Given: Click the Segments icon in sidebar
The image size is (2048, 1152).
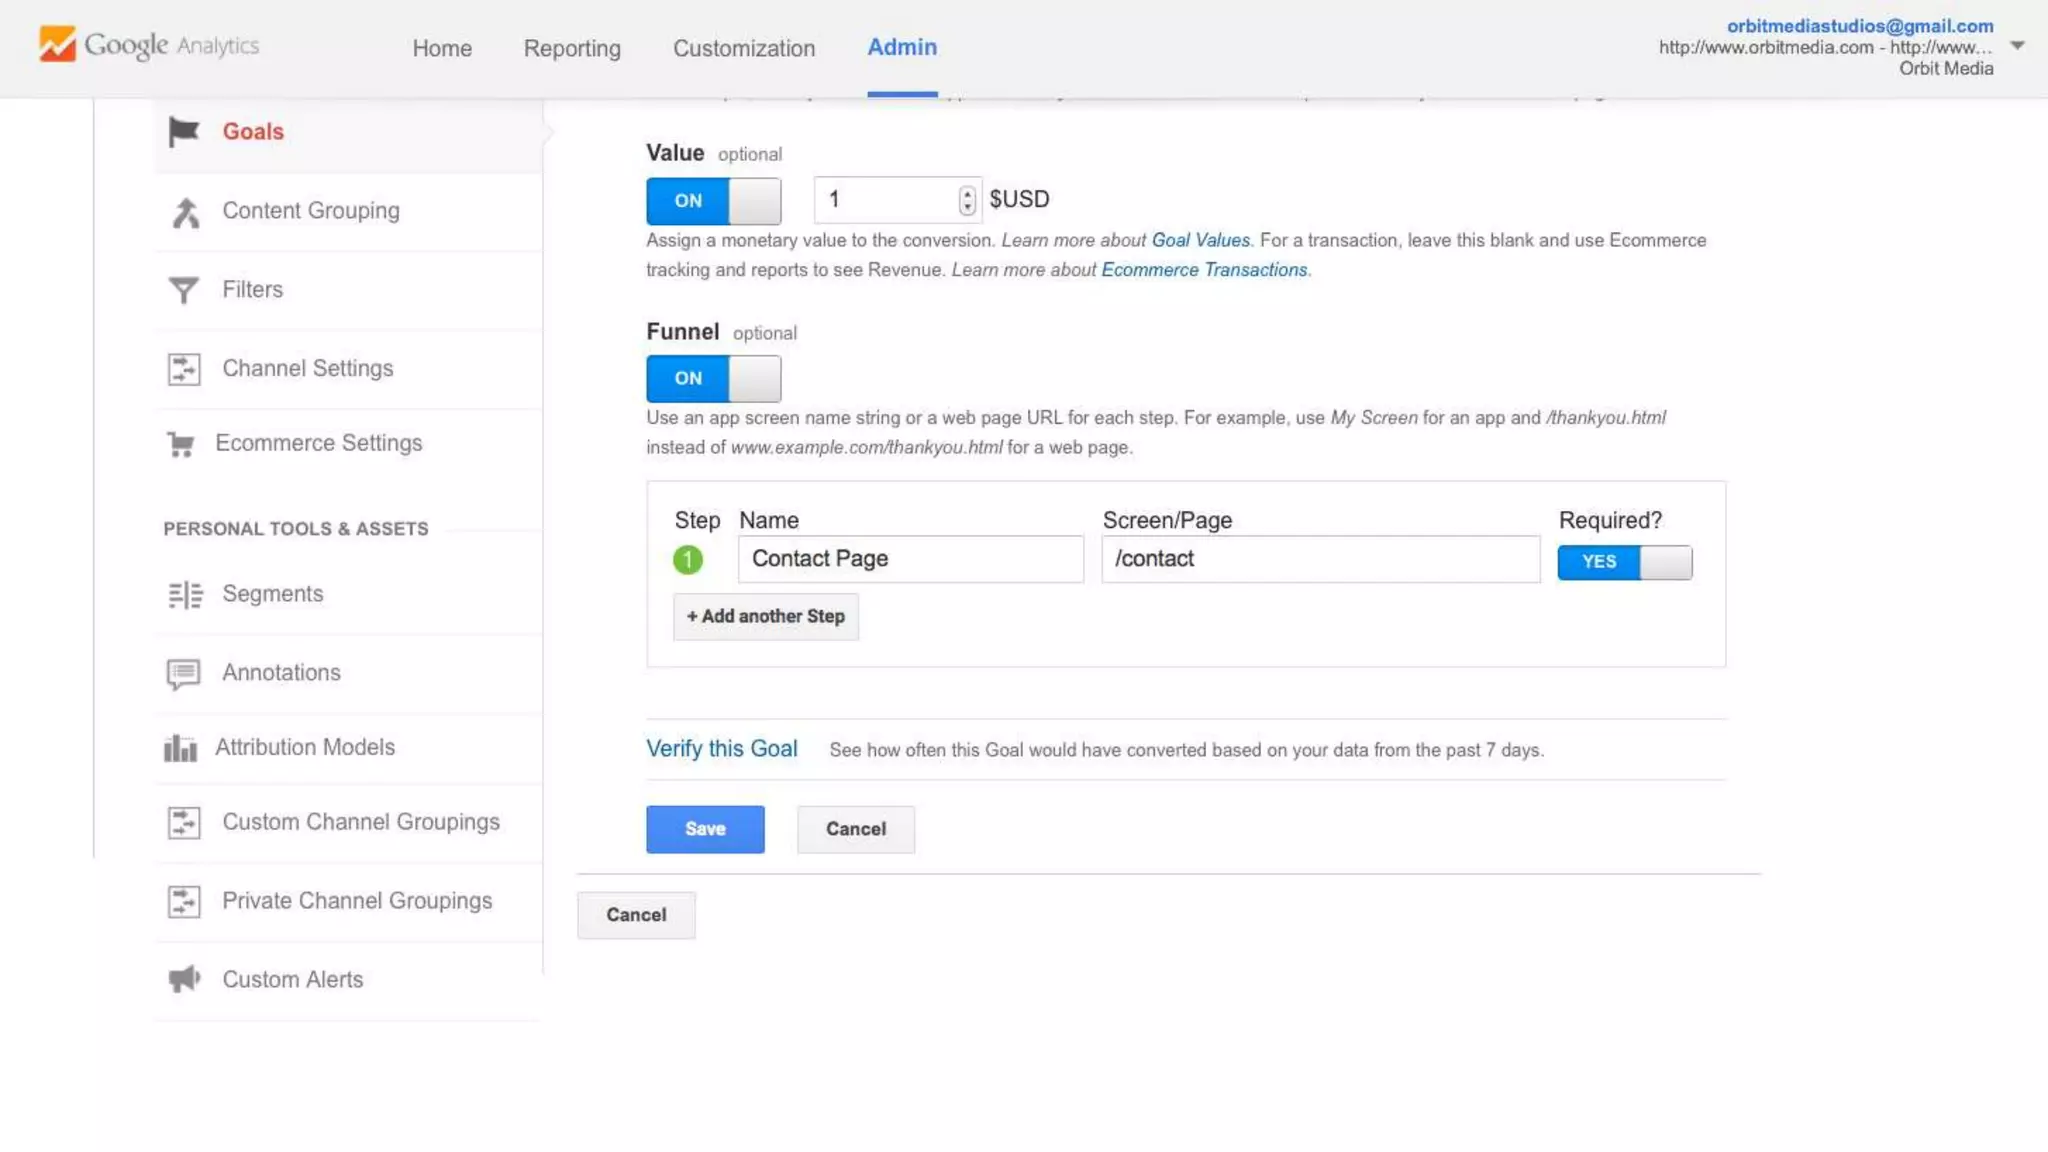Looking at the screenshot, I should click(185, 595).
